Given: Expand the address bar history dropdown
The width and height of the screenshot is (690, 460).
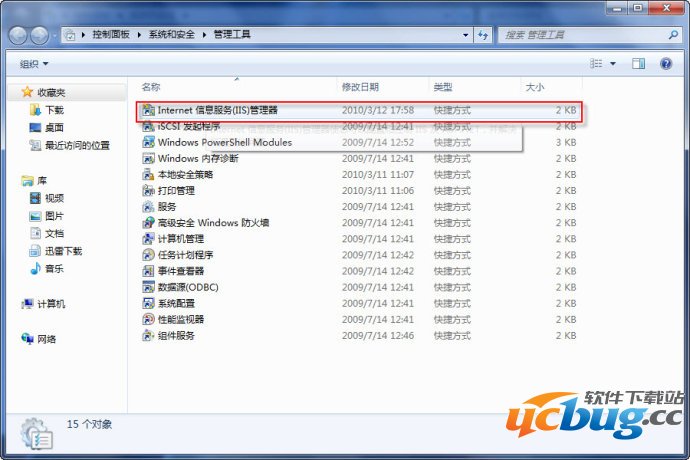Looking at the screenshot, I should tap(465, 34).
